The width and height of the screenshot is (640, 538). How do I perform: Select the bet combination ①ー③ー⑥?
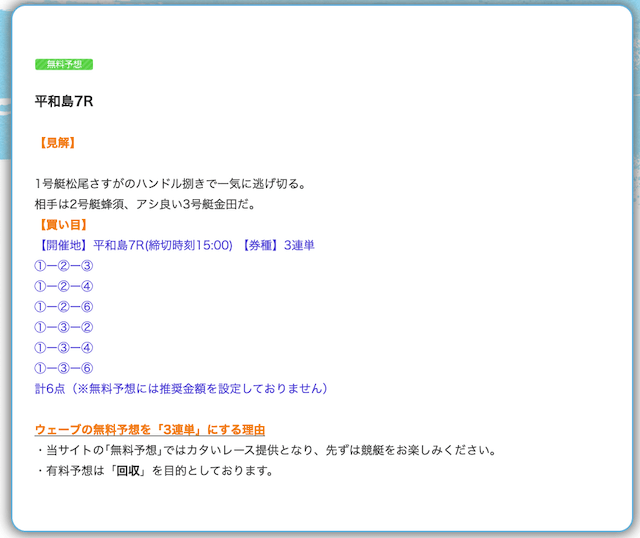tap(64, 368)
